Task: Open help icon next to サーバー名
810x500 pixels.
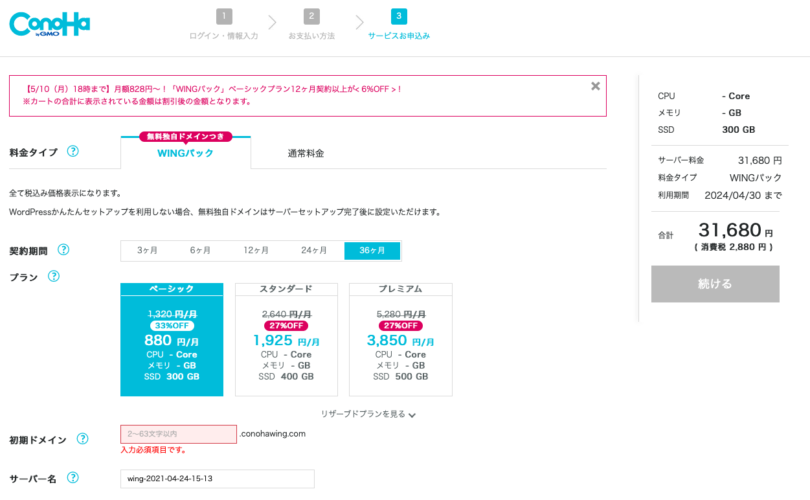Action: pyautogui.click(x=73, y=478)
